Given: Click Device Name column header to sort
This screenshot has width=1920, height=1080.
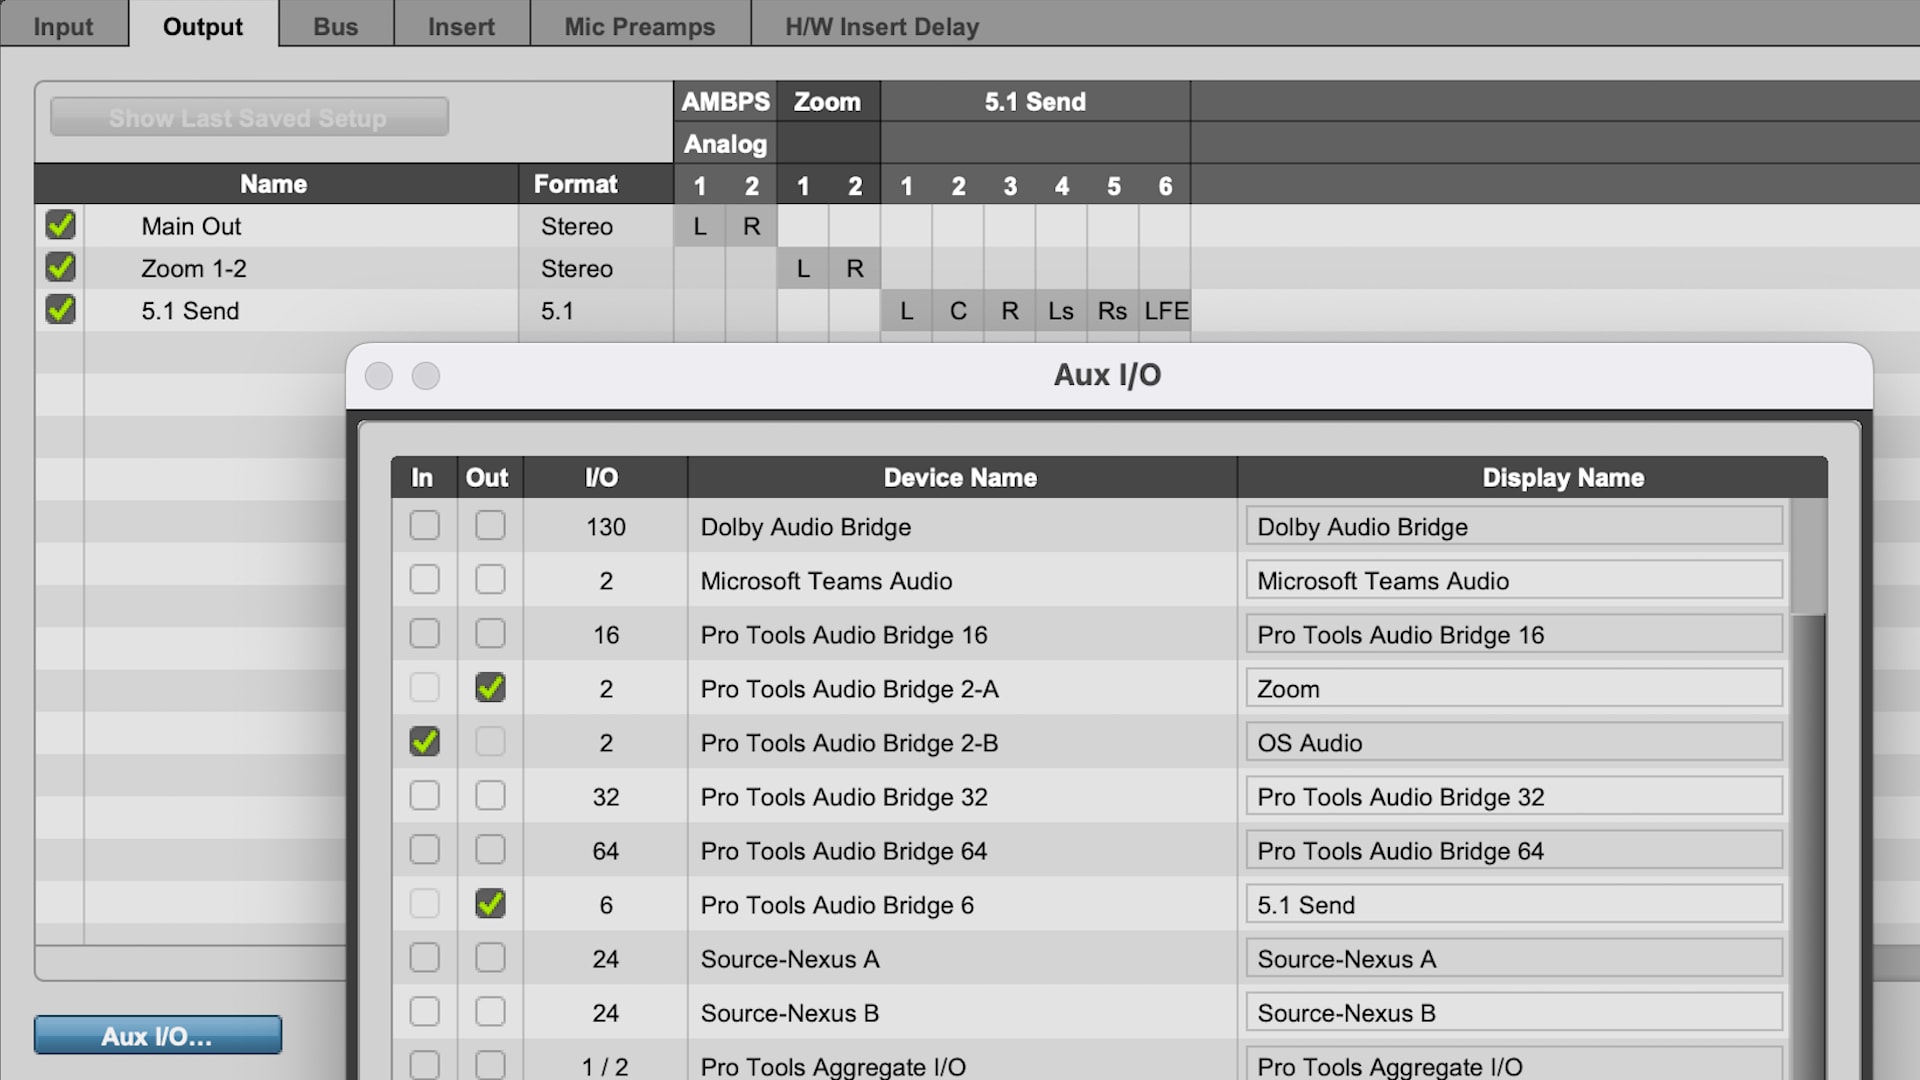Looking at the screenshot, I should 959,477.
